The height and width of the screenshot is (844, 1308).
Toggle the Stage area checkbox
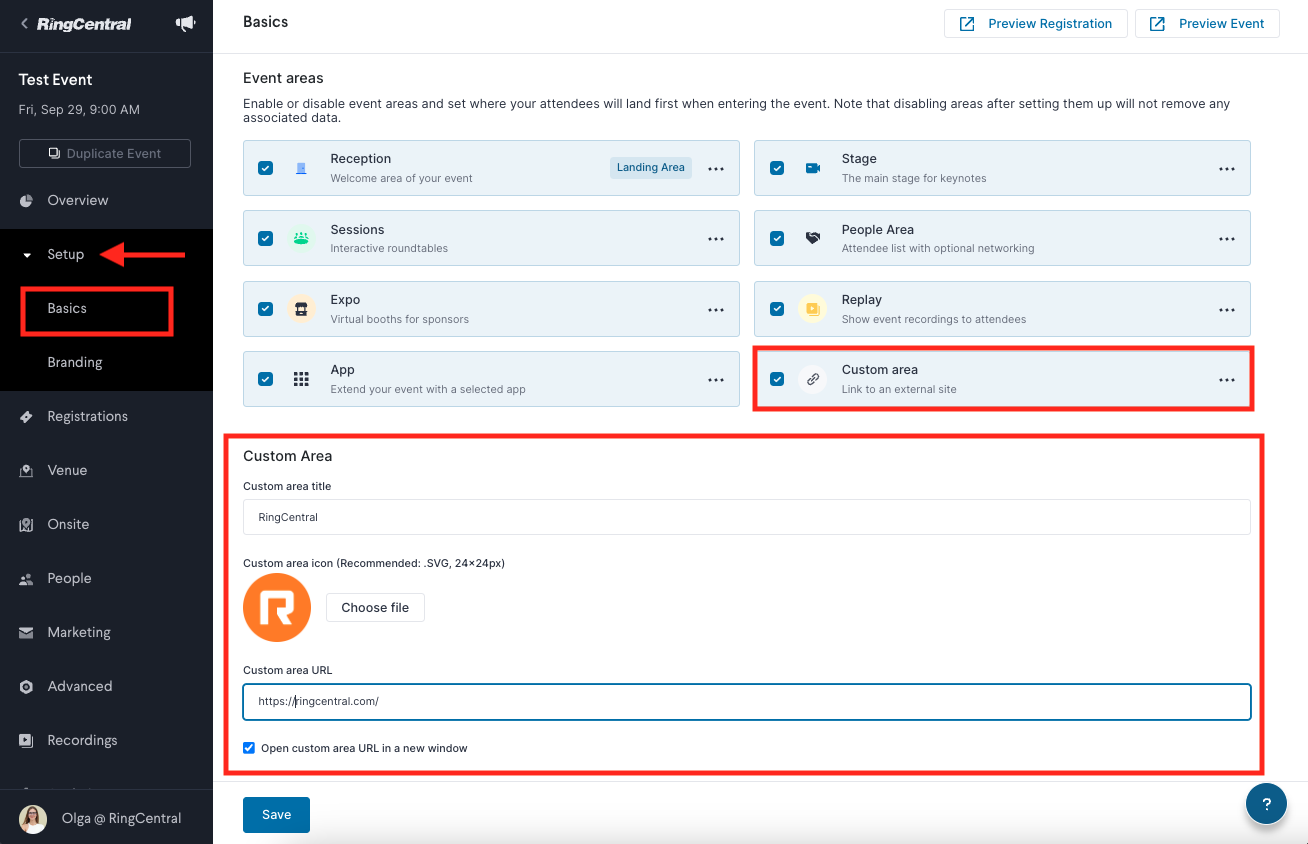[777, 168]
